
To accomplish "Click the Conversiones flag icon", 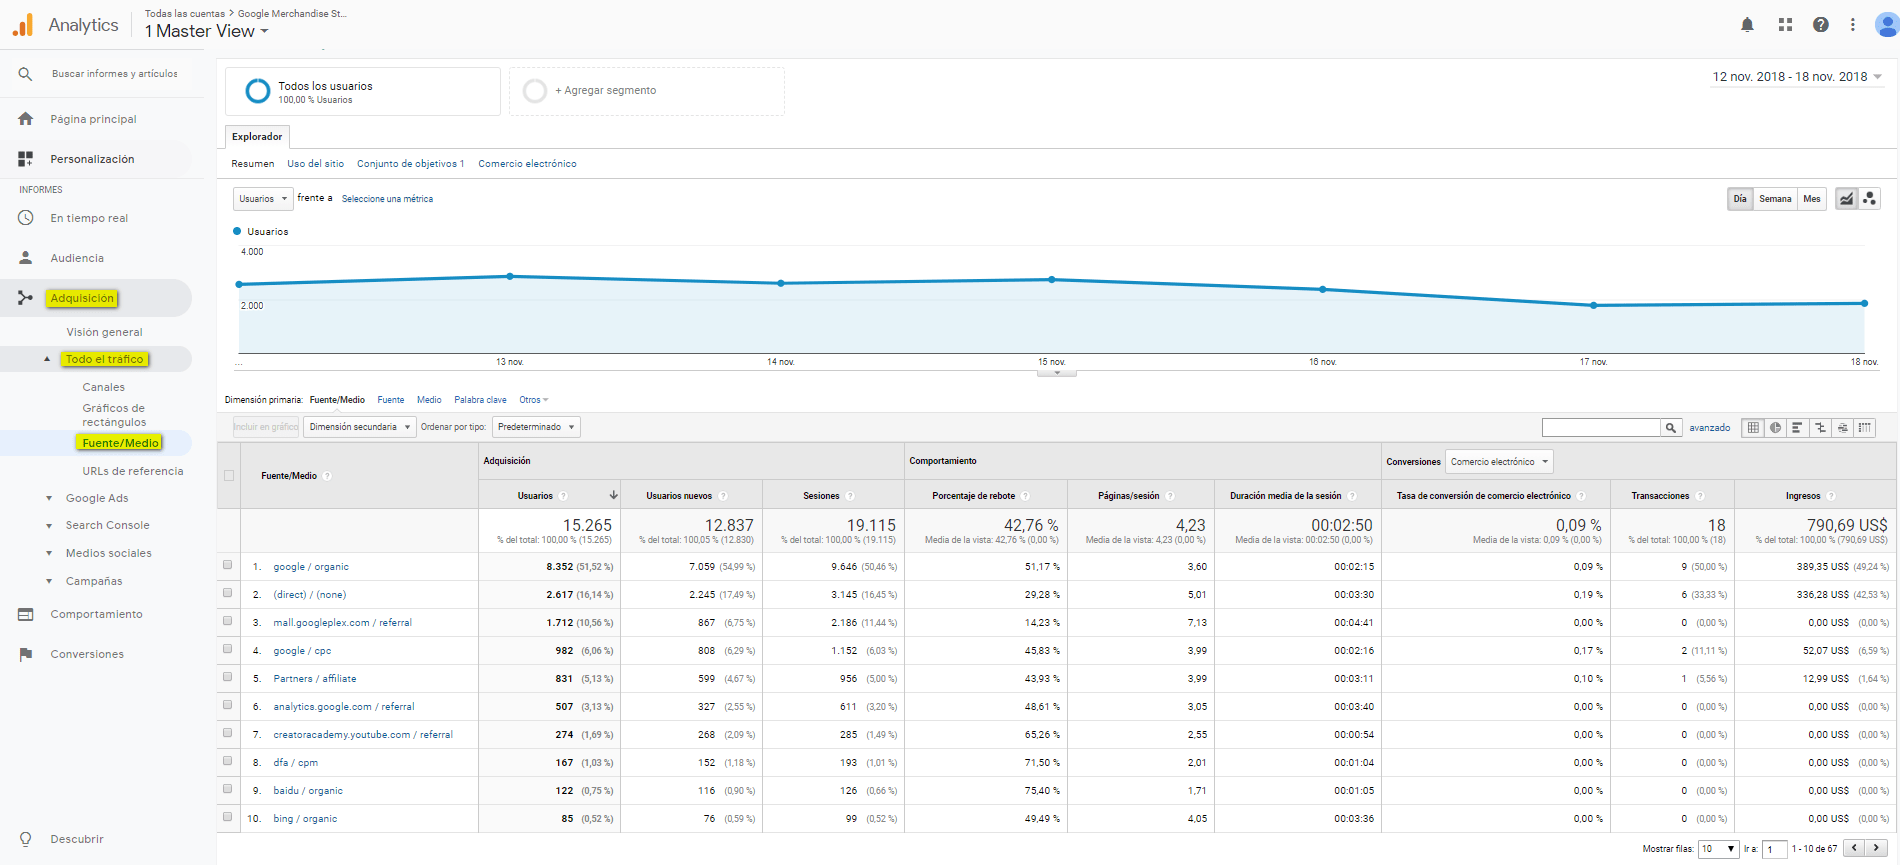I will point(26,654).
